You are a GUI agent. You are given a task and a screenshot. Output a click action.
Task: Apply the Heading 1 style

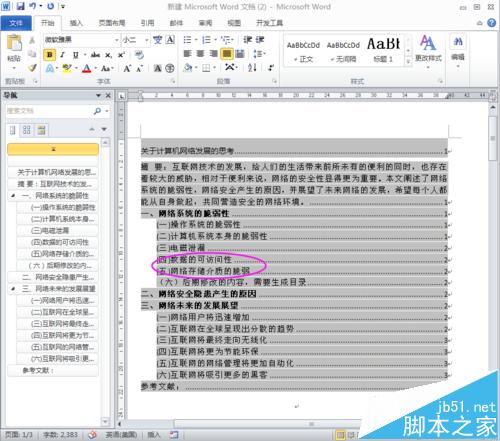383,50
